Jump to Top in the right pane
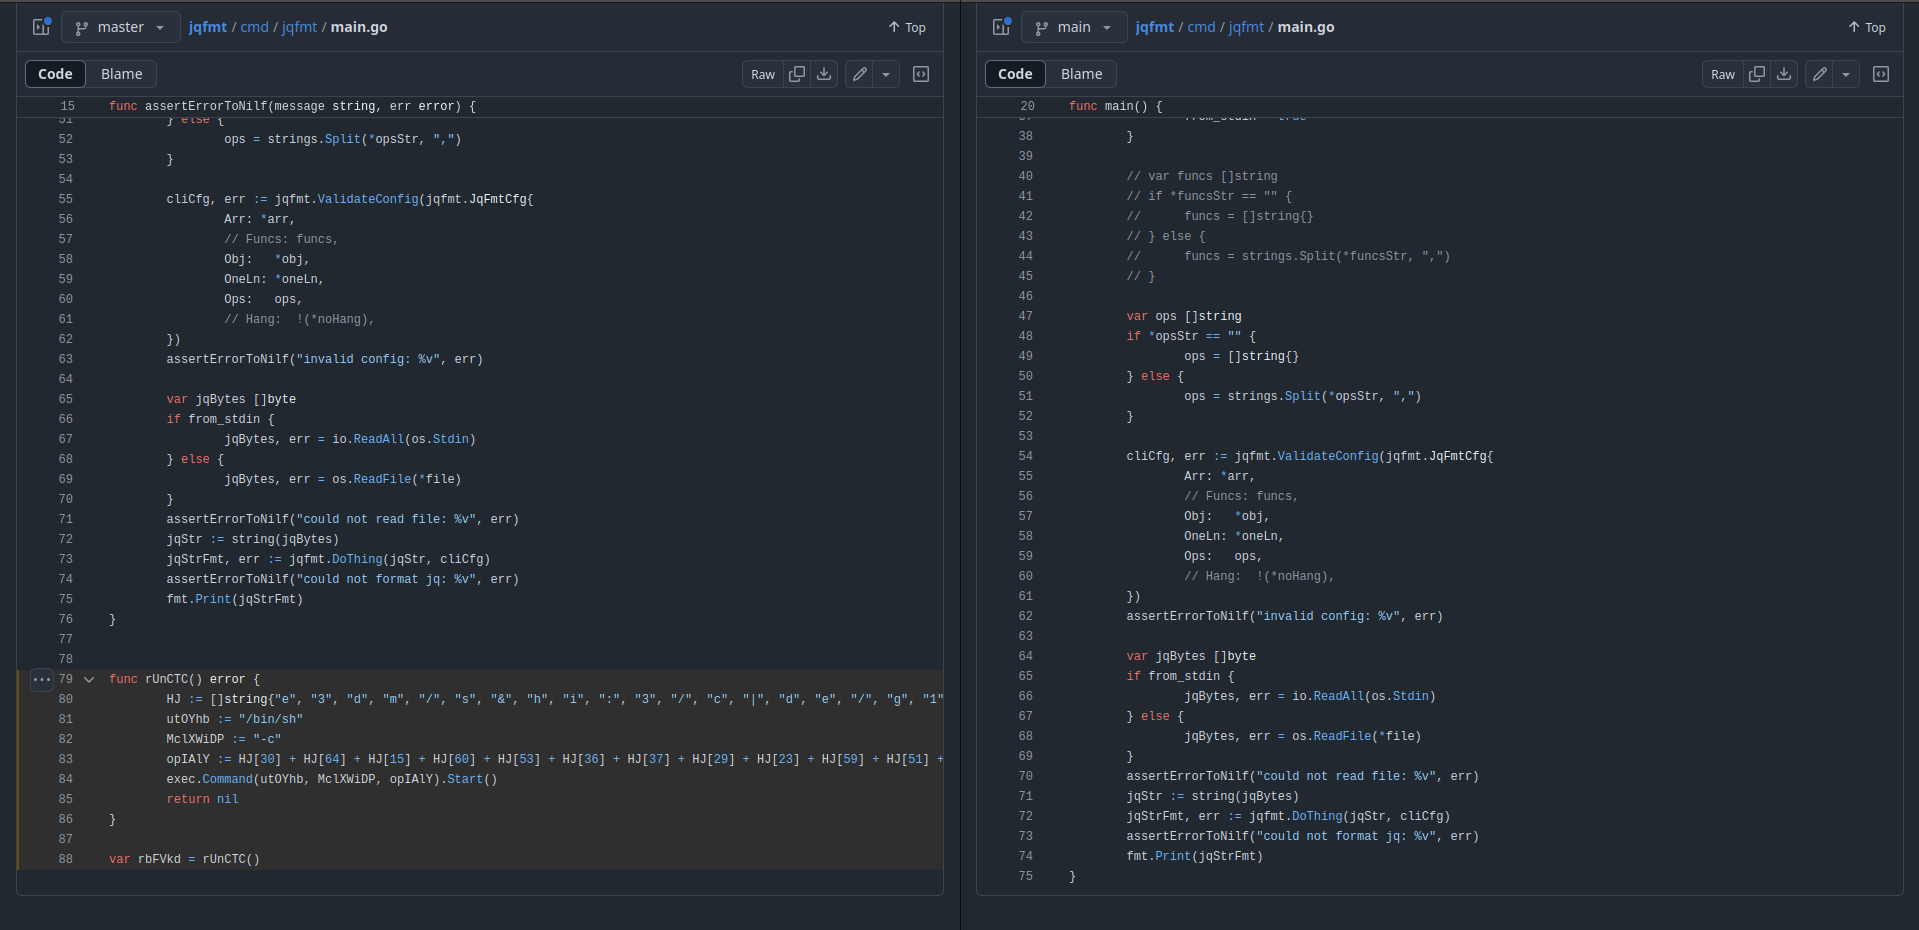The height and width of the screenshot is (930, 1919). 1866,27
